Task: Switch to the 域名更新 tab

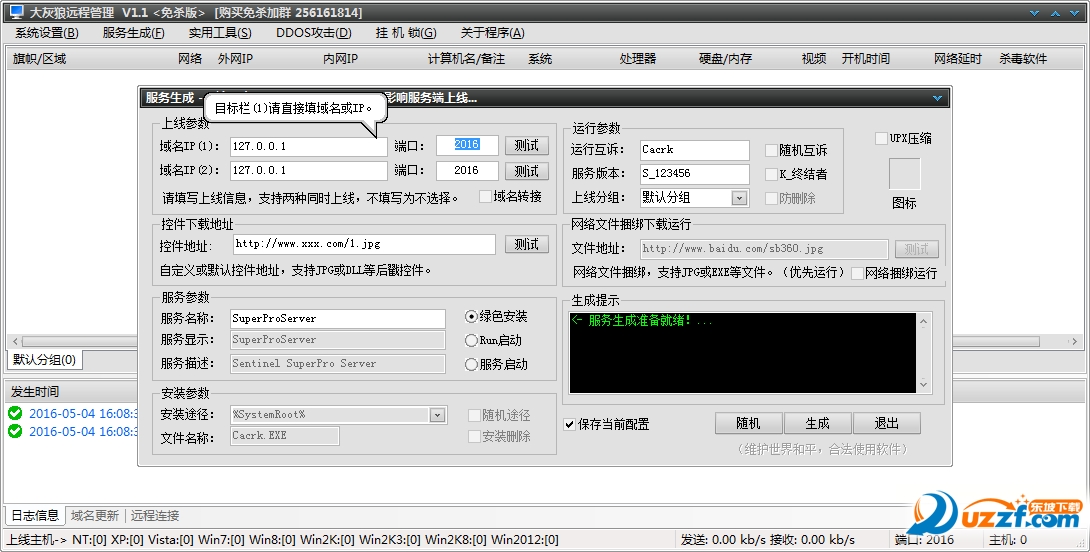Action: [x=95, y=515]
